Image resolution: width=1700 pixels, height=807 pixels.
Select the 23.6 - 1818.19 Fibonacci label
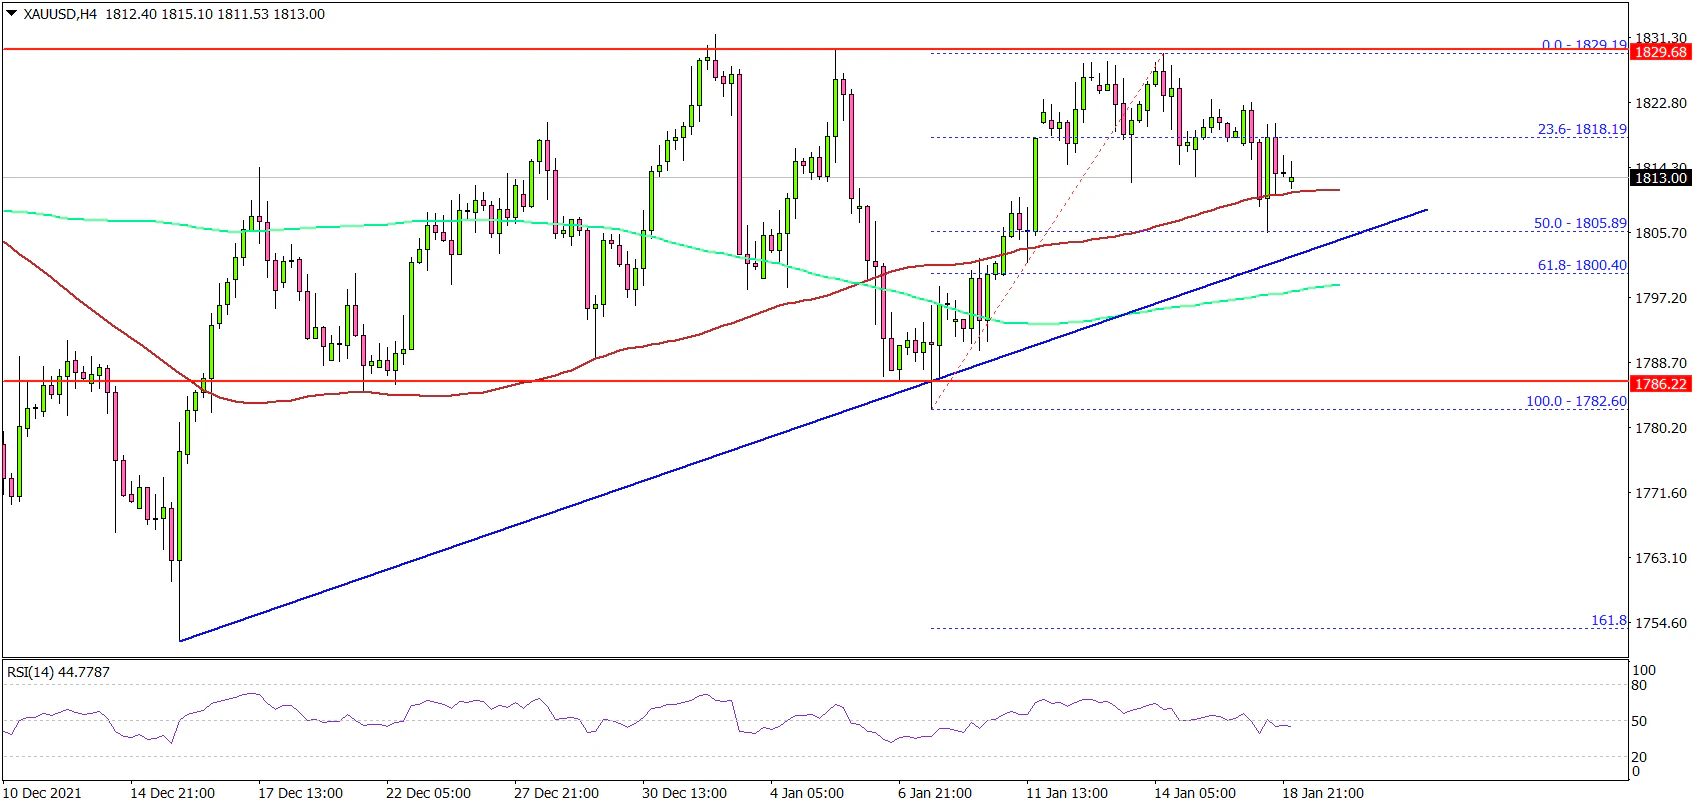click(1581, 129)
